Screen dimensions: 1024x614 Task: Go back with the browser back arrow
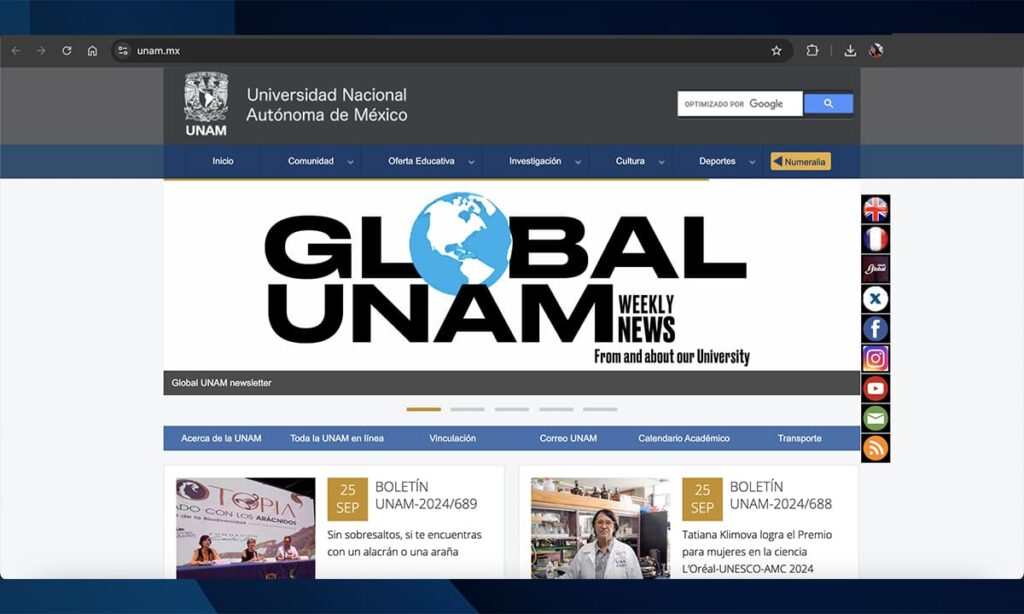[16, 51]
